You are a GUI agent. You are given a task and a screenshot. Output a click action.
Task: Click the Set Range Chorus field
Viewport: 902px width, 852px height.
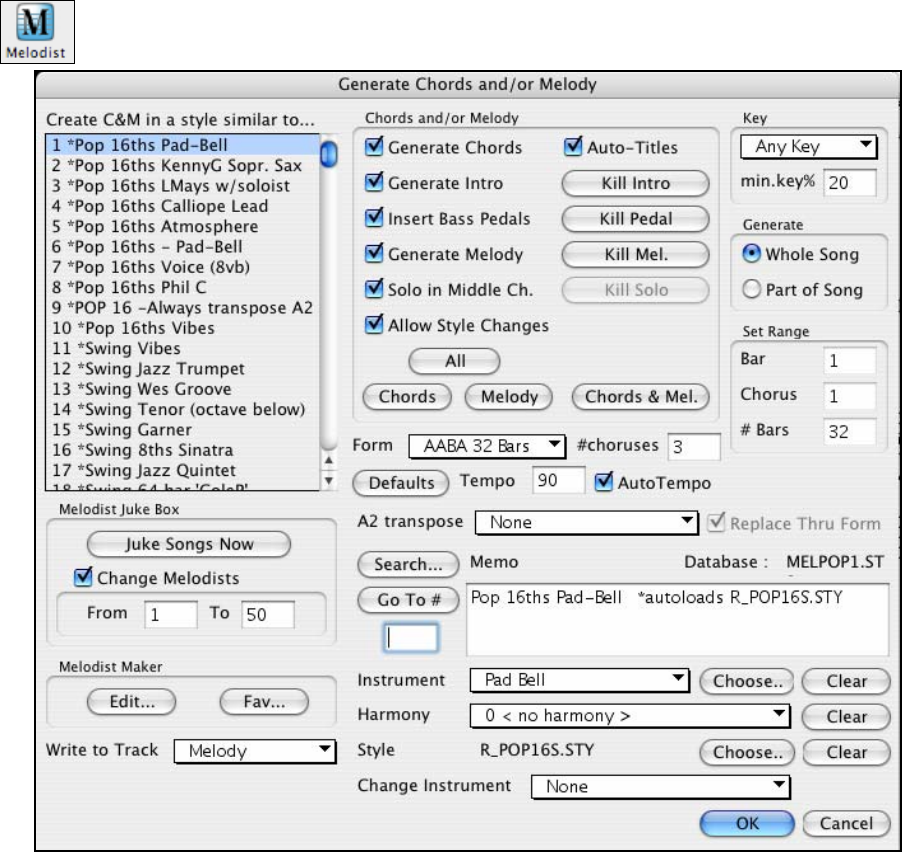point(850,396)
